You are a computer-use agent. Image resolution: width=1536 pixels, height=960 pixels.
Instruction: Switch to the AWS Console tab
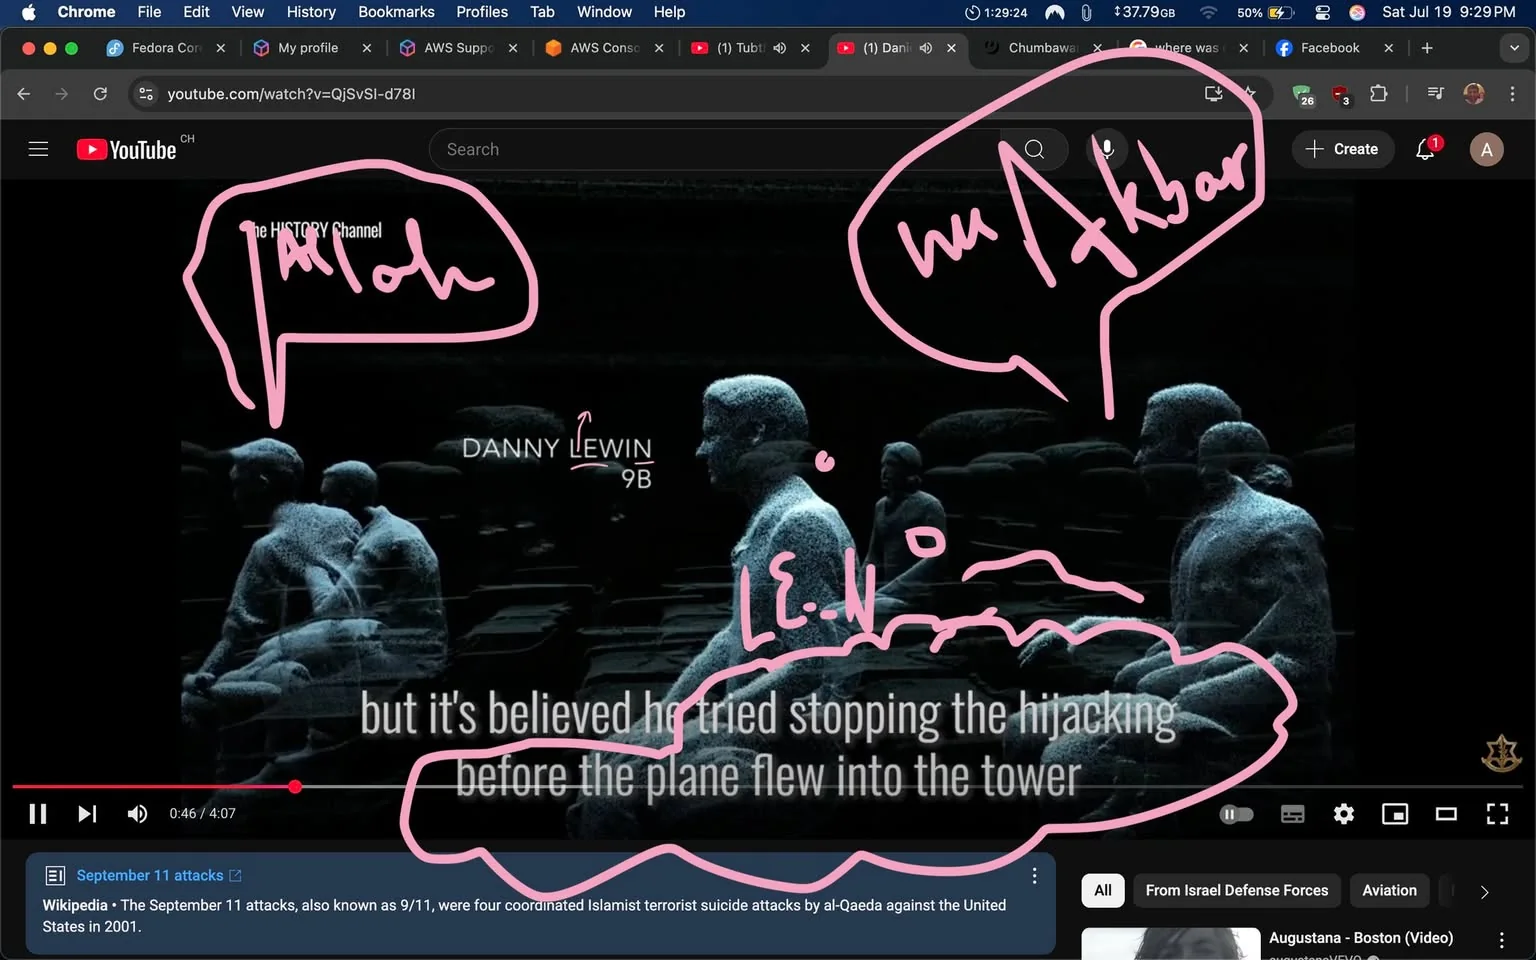click(604, 47)
